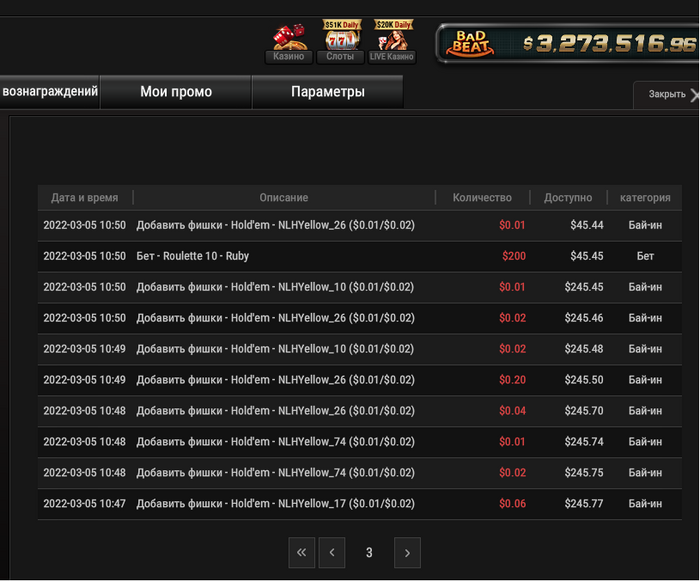The image size is (700, 582).
Task: Open the Слоты slot machine icon
Action: (x=340, y=42)
